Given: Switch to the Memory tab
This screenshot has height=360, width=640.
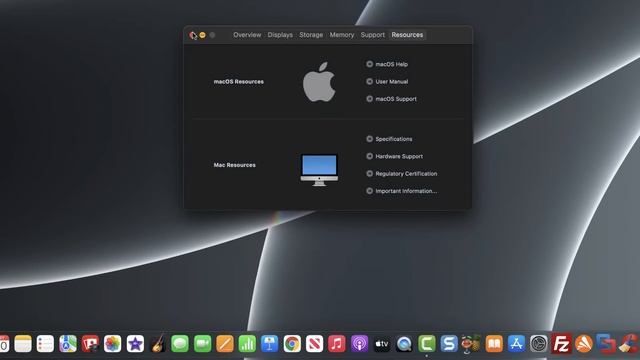Looking at the screenshot, I should (342, 35).
